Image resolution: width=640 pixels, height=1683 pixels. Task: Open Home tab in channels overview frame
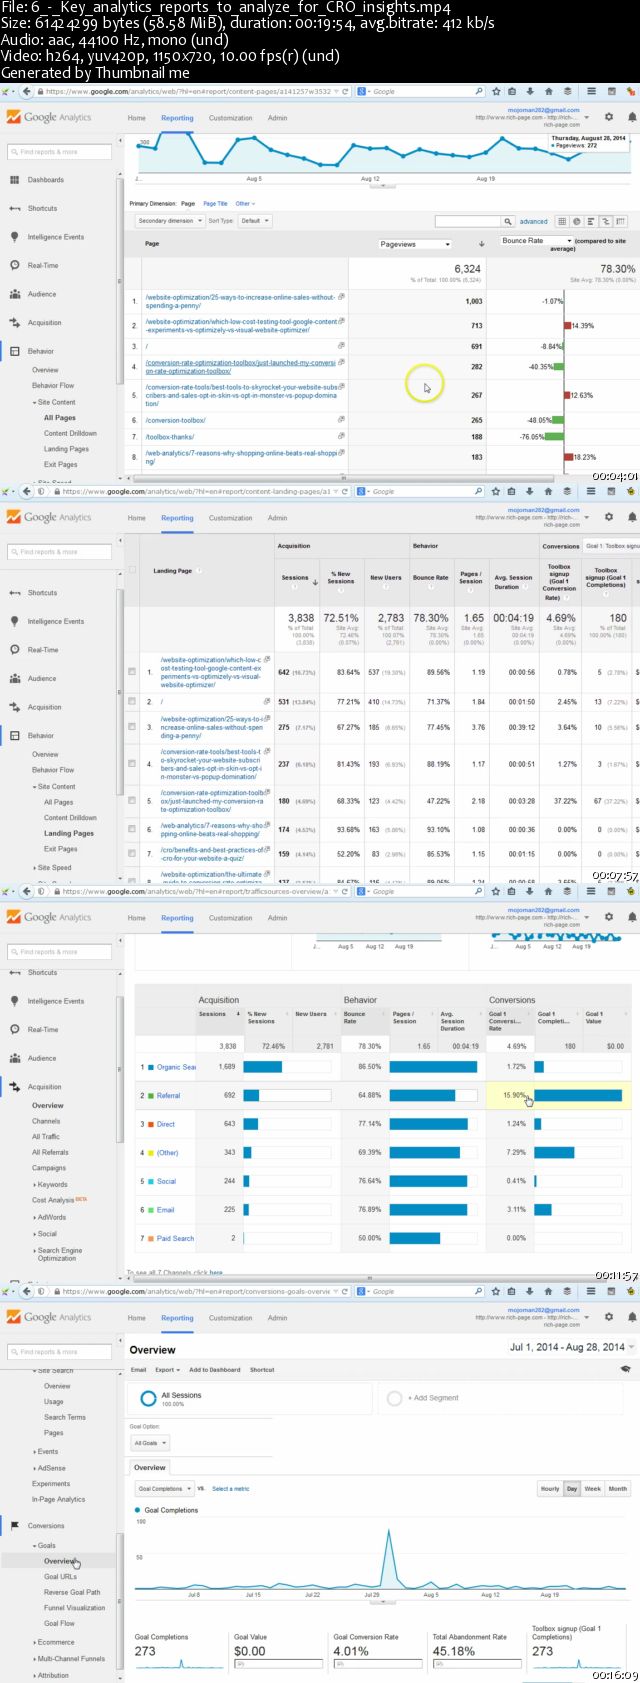click(136, 918)
